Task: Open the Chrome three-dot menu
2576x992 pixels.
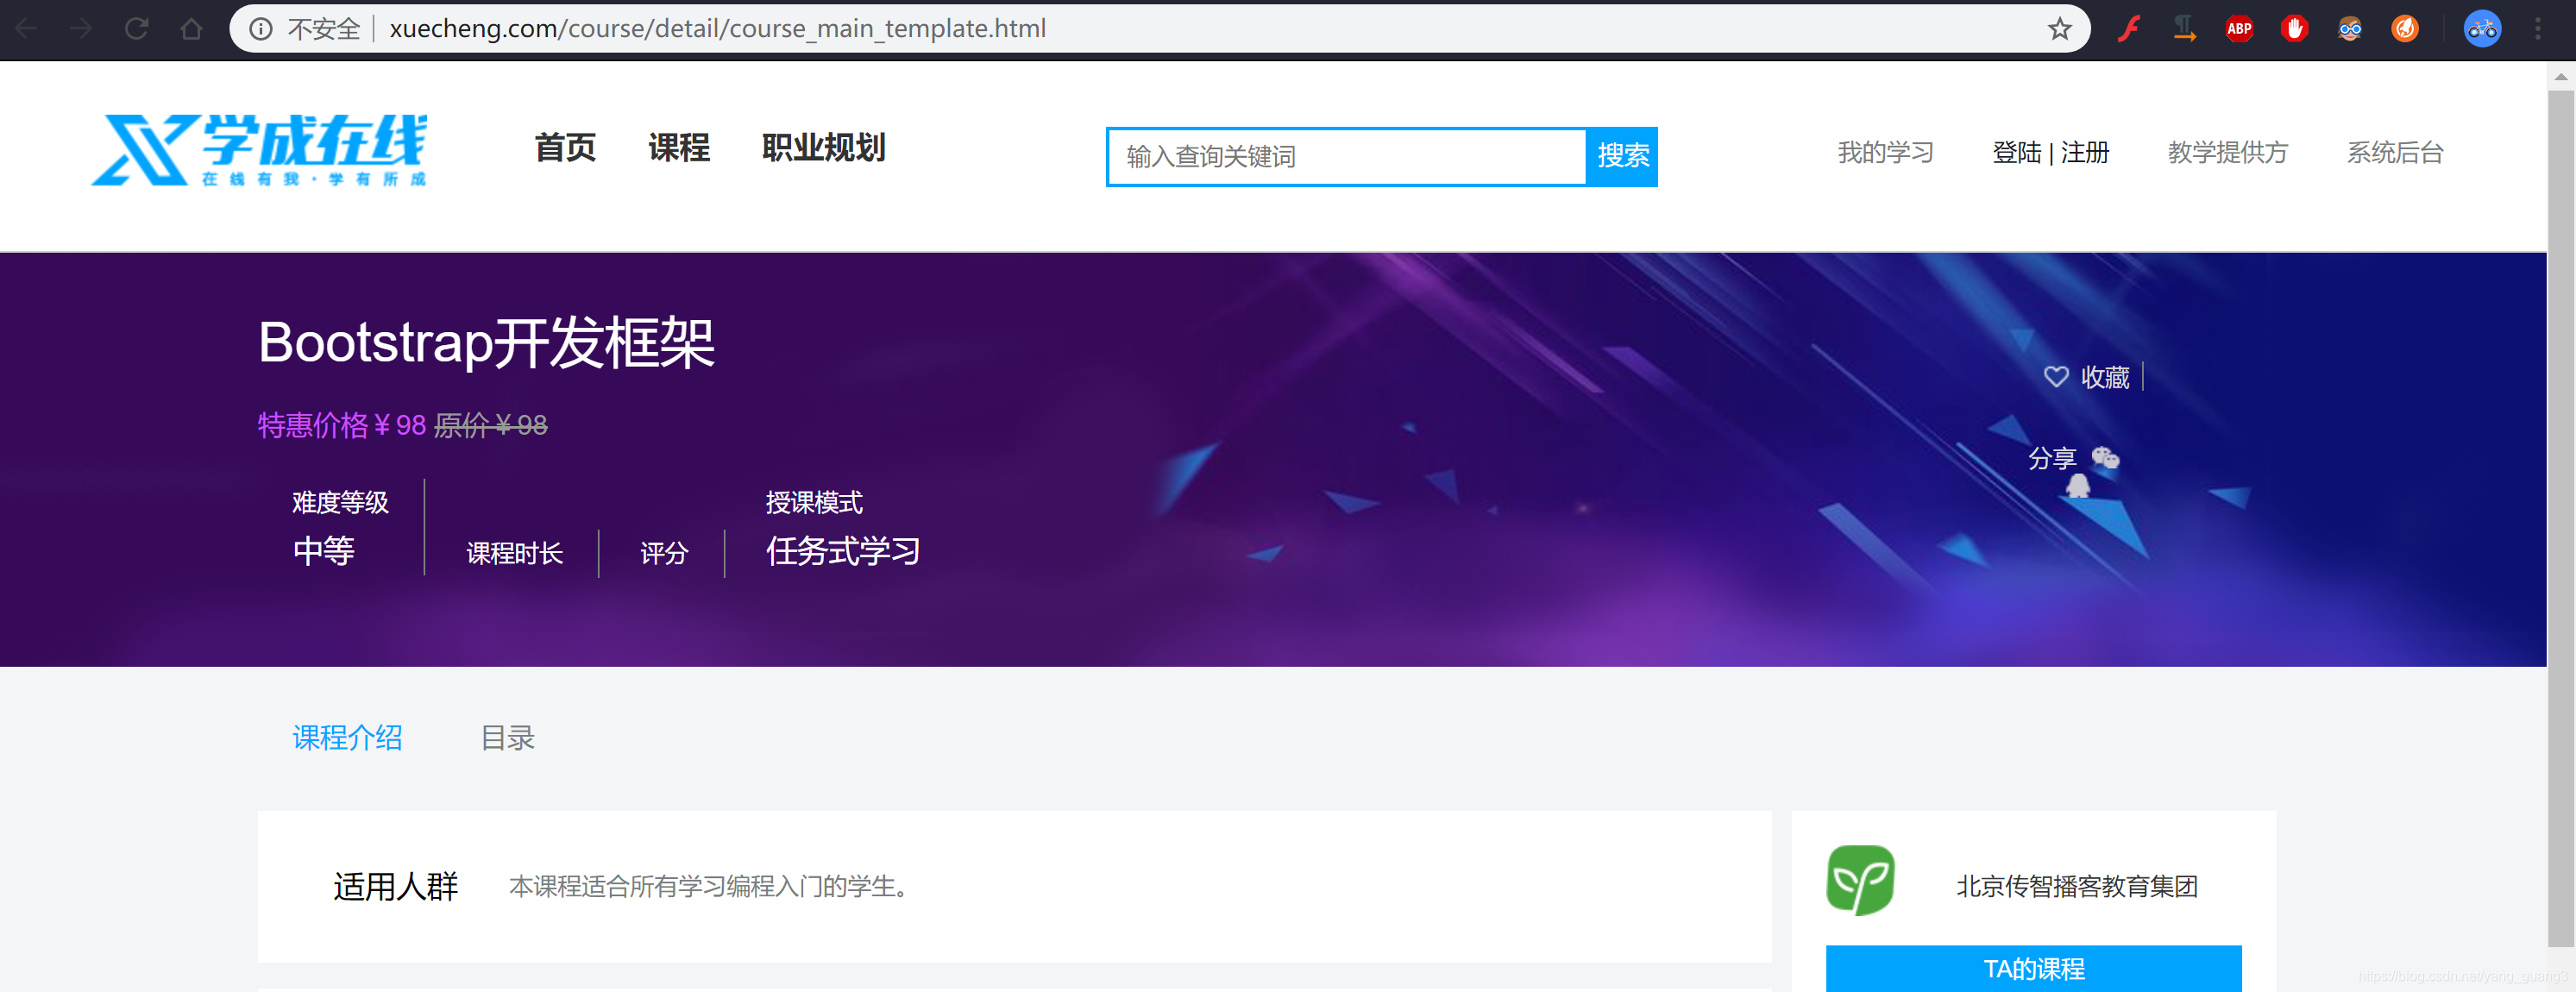Action: coord(2537,29)
